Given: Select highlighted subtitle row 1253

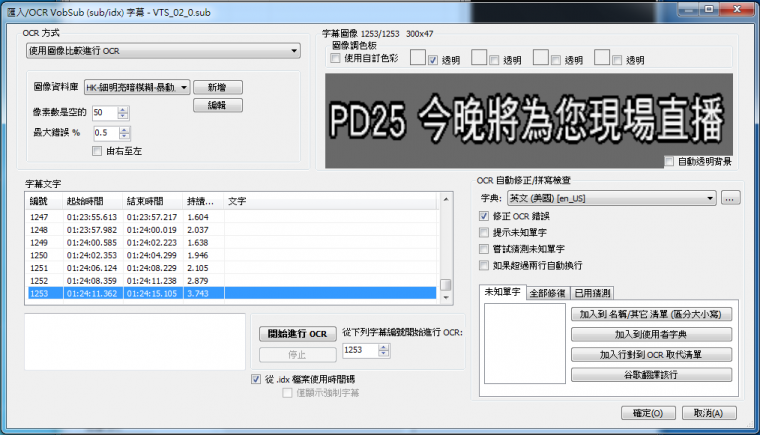Looking at the screenshot, I should click(x=232, y=293).
